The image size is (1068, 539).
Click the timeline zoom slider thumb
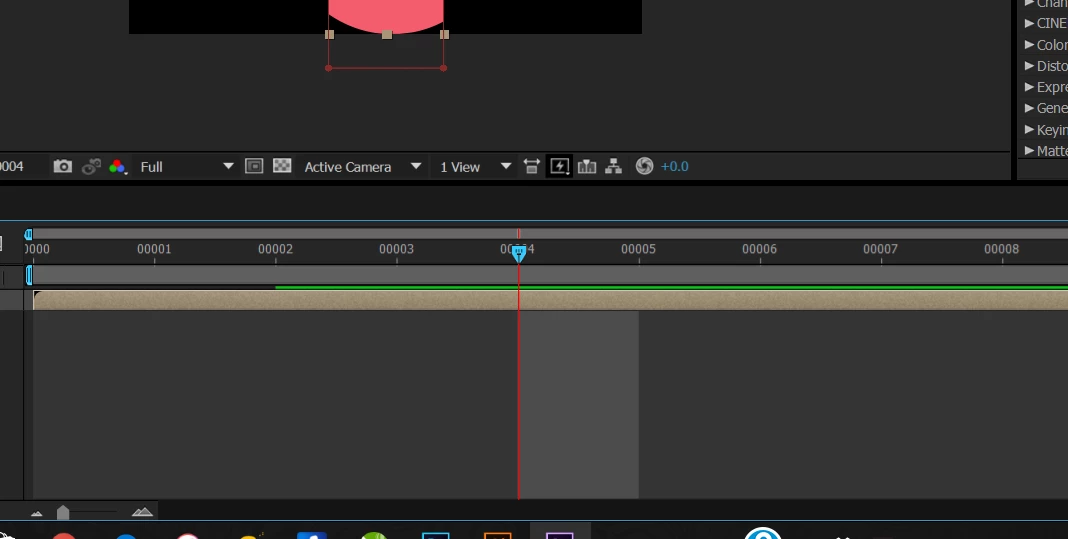[x=63, y=512]
